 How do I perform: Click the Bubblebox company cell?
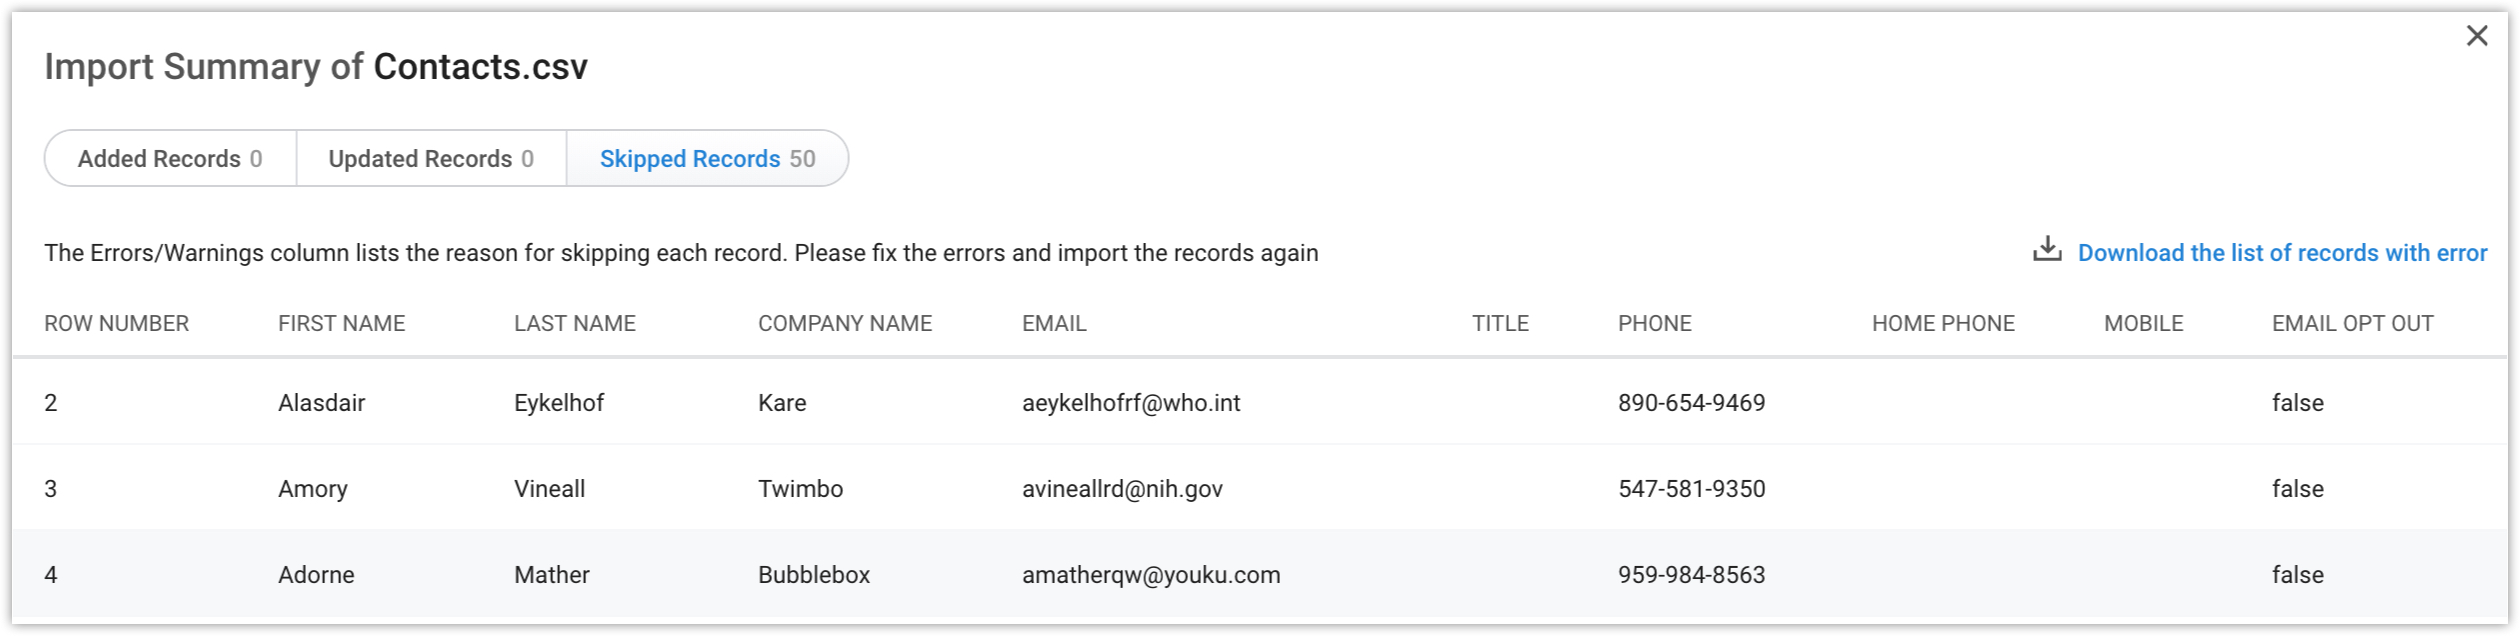(x=813, y=575)
